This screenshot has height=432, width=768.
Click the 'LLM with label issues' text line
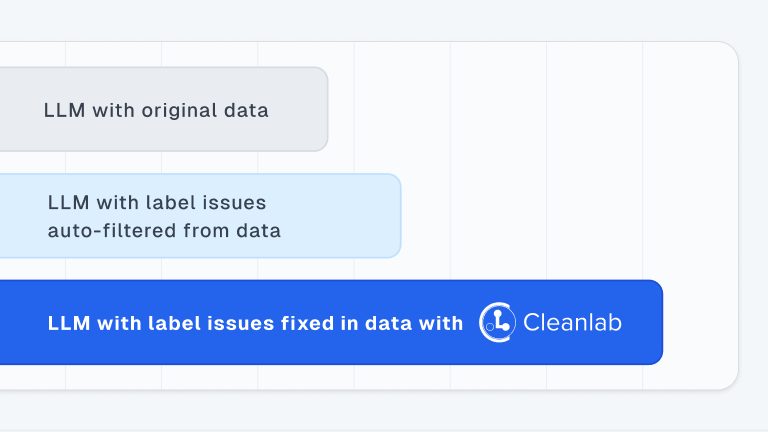157,202
